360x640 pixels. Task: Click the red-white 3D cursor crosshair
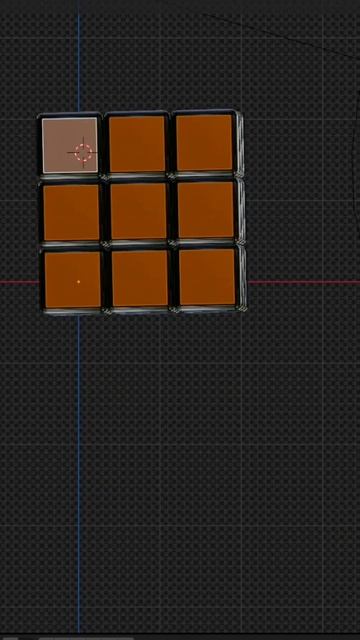[84, 152]
